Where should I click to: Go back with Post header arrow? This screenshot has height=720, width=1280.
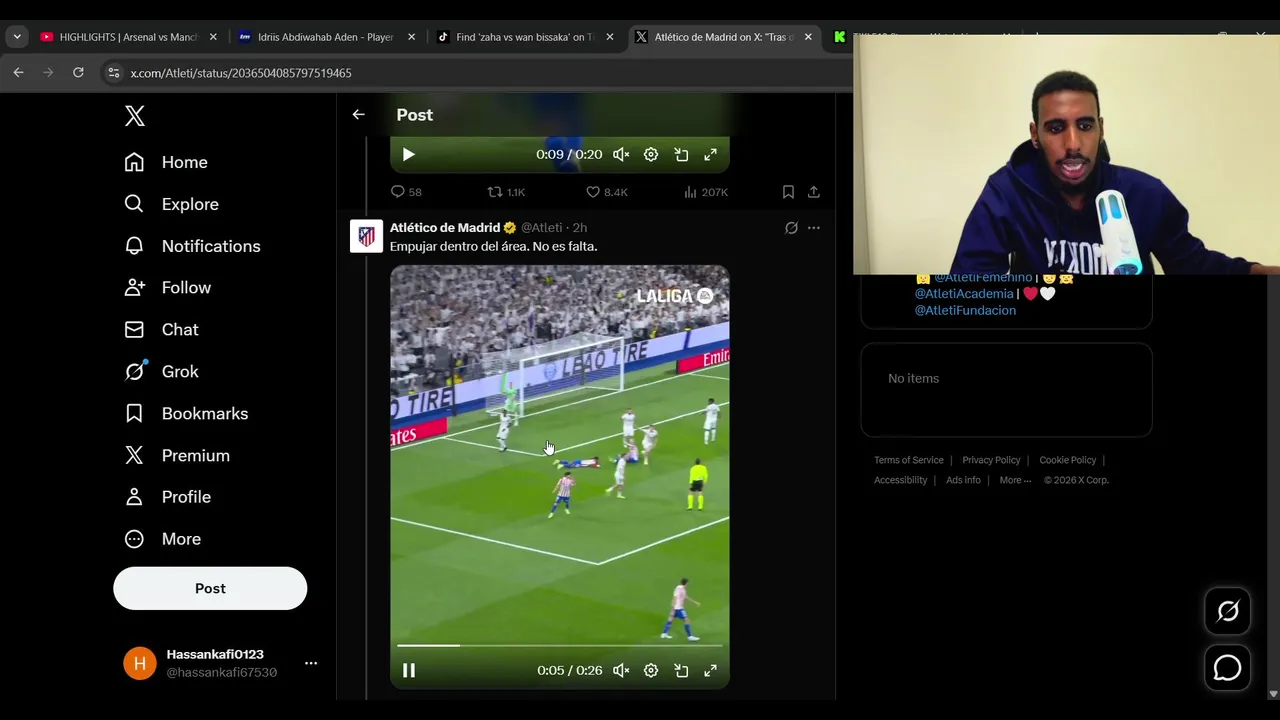click(x=358, y=115)
